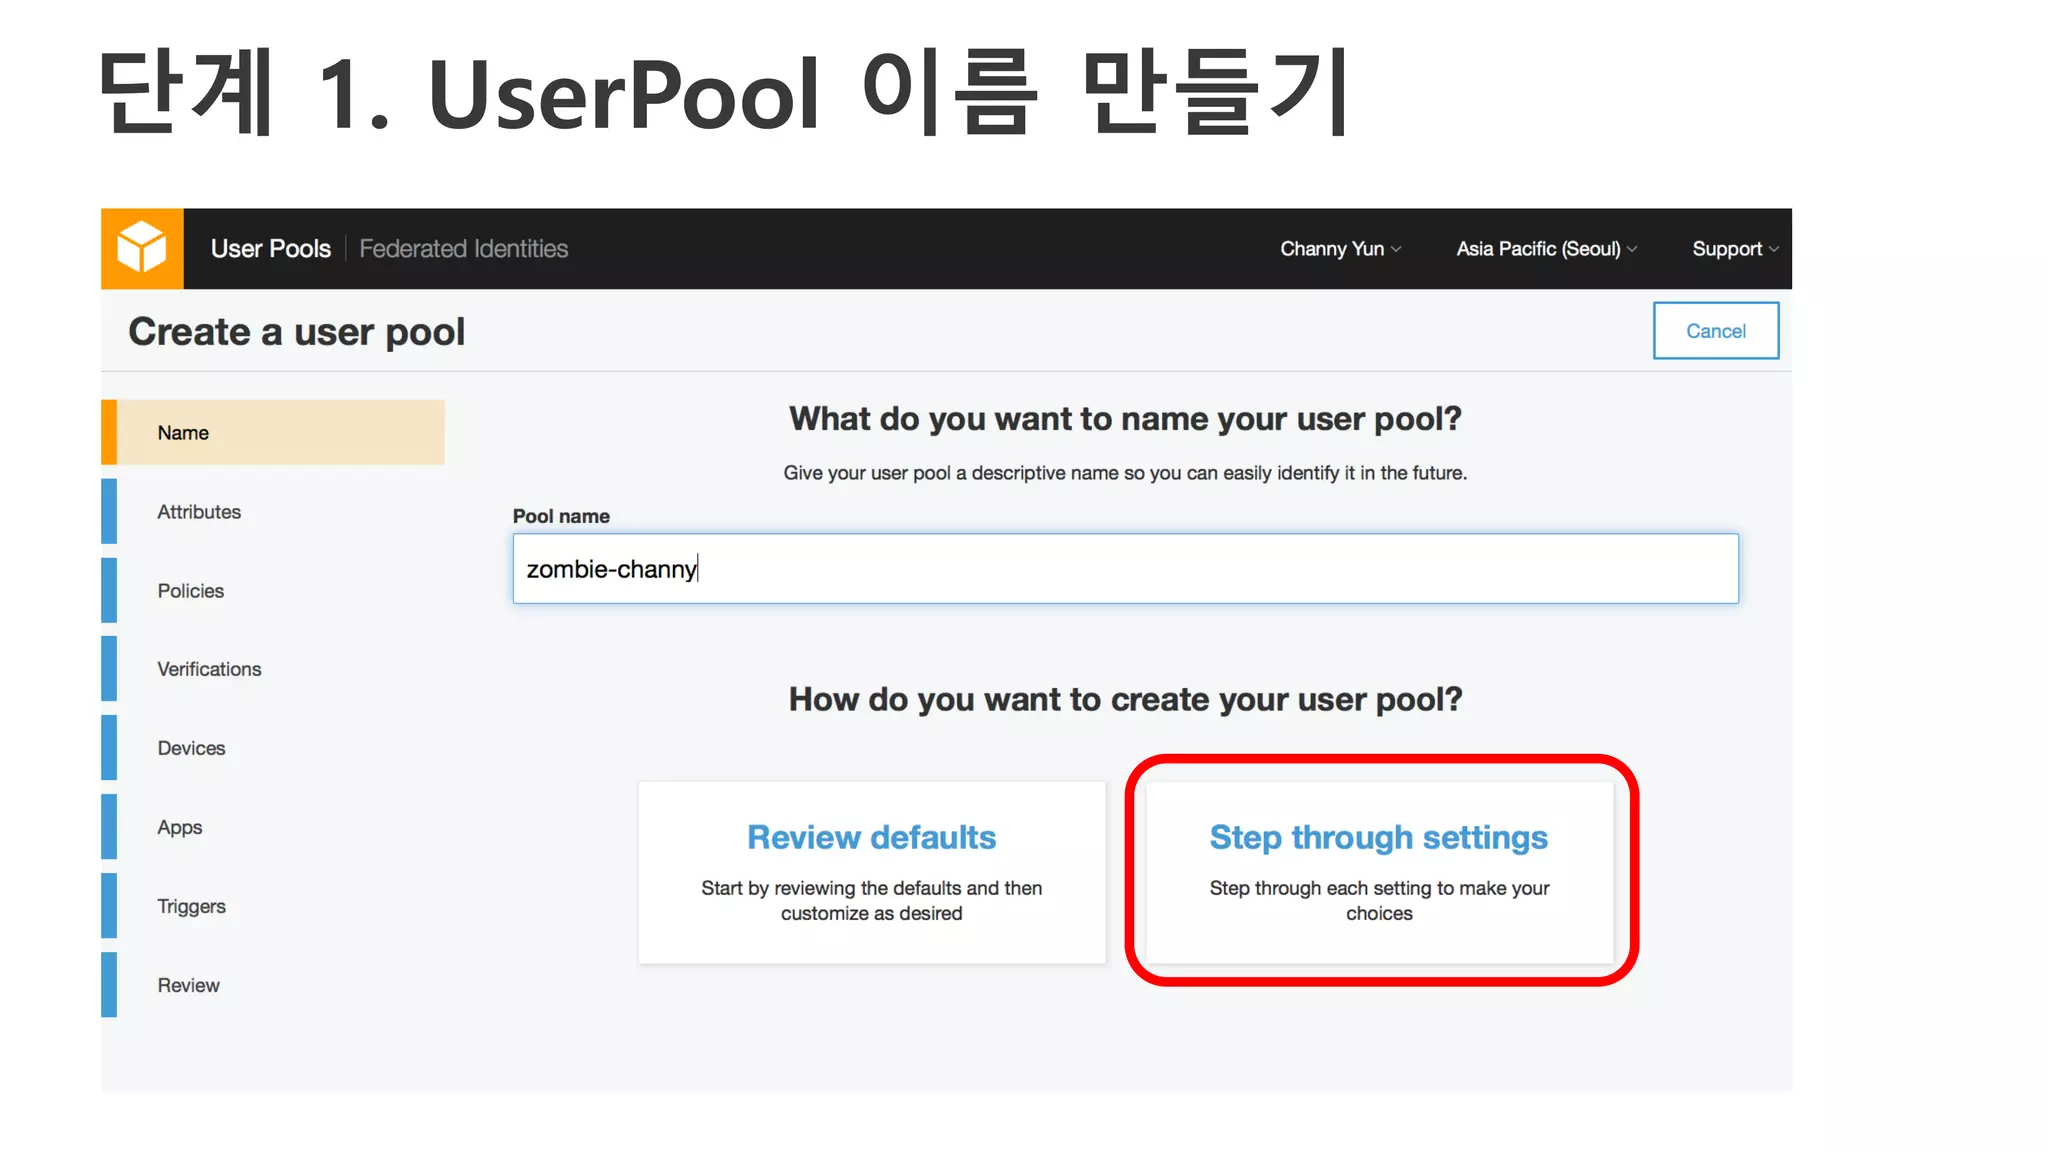Click the Cancel button
This screenshot has width=2048, height=1152.
tap(1716, 331)
